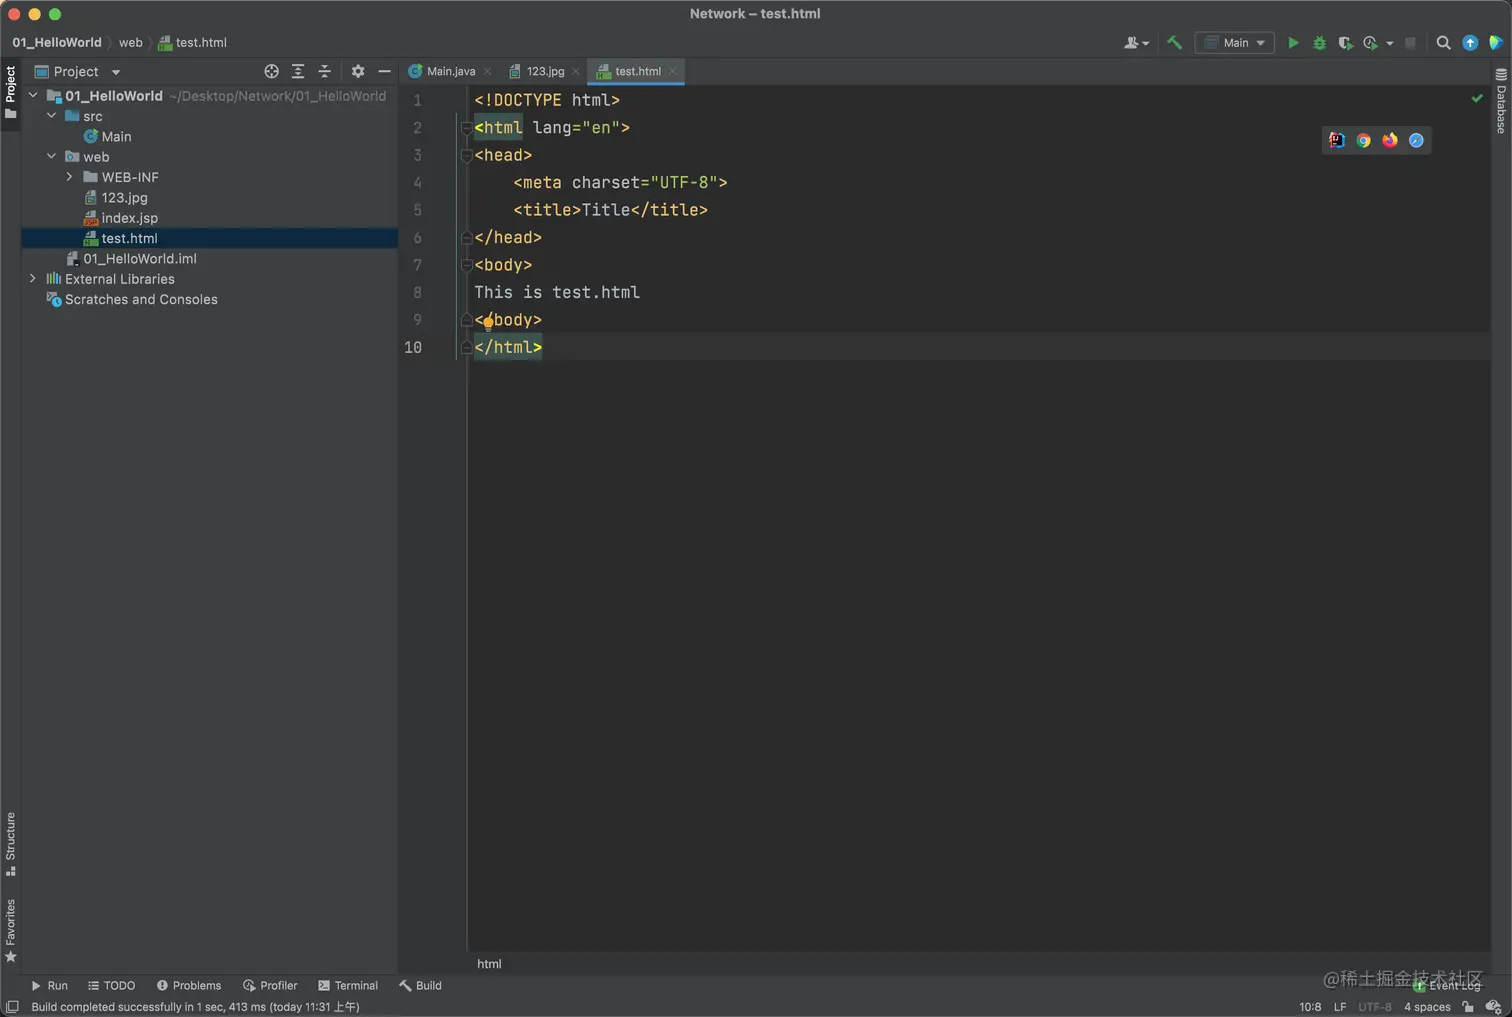Fold the html tag on line 2
The height and width of the screenshot is (1017, 1512).
[x=466, y=128]
